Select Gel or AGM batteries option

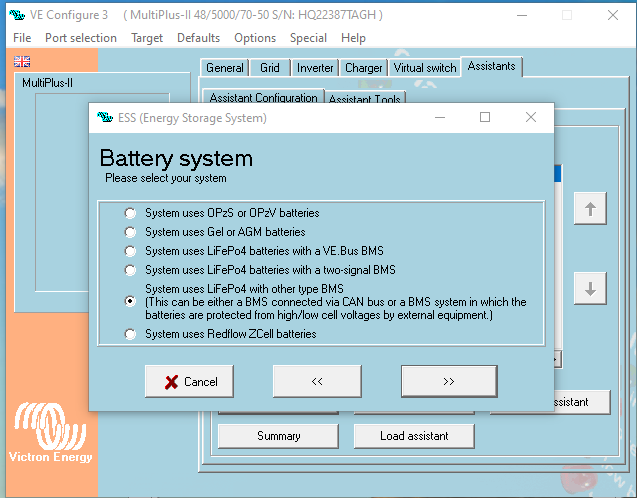(x=130, y=232)
